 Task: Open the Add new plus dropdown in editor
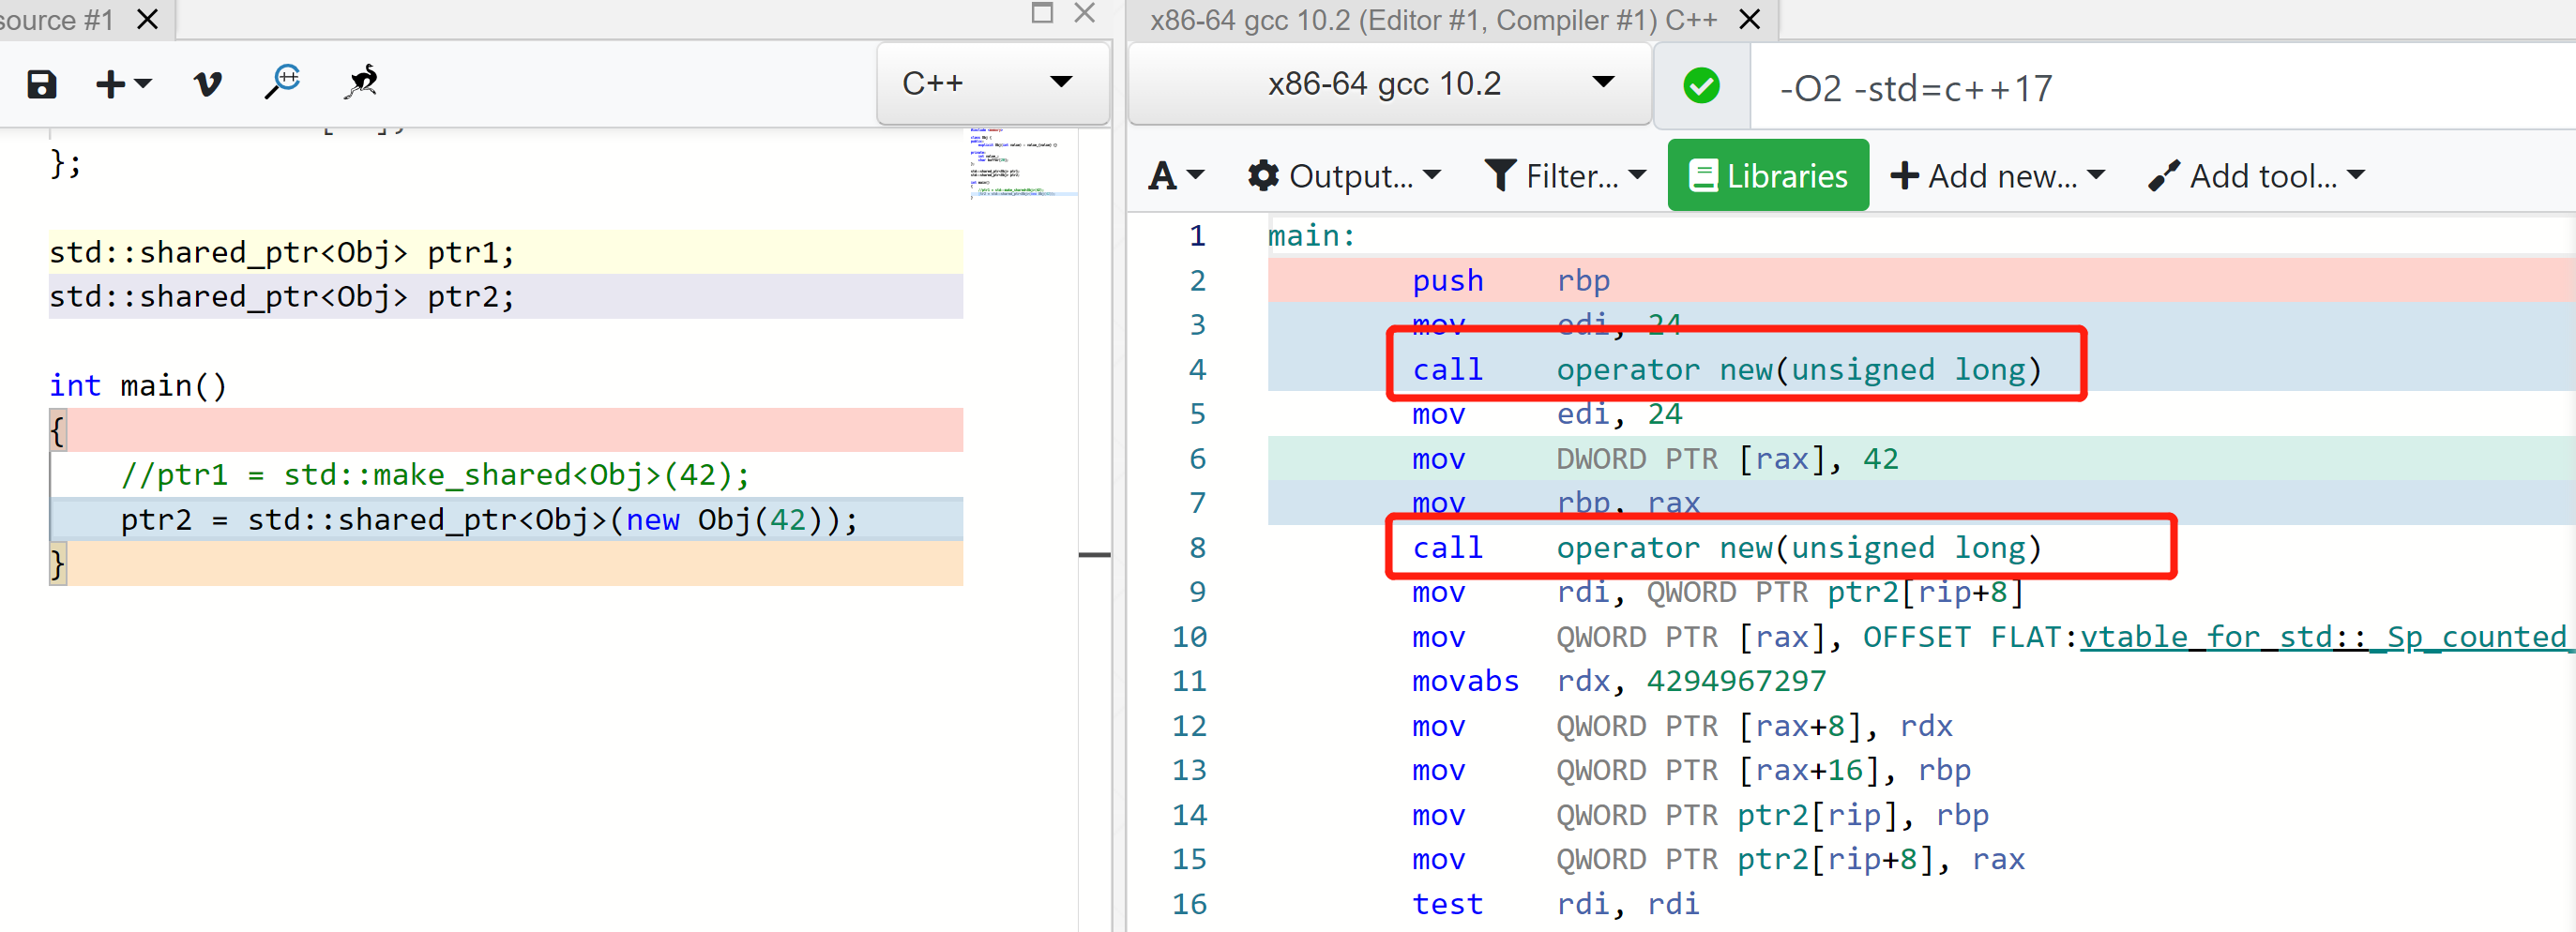(123, 84)
